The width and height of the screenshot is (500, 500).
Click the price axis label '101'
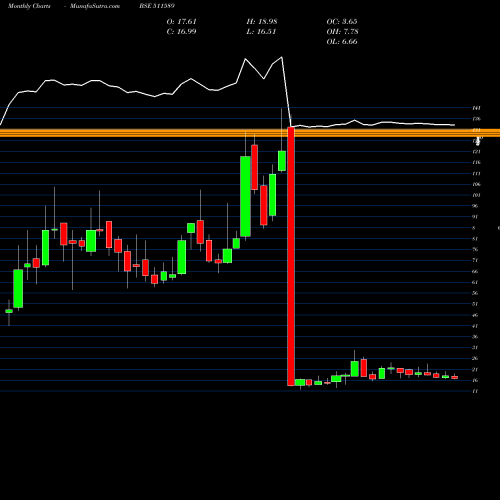tap(476, 195)
